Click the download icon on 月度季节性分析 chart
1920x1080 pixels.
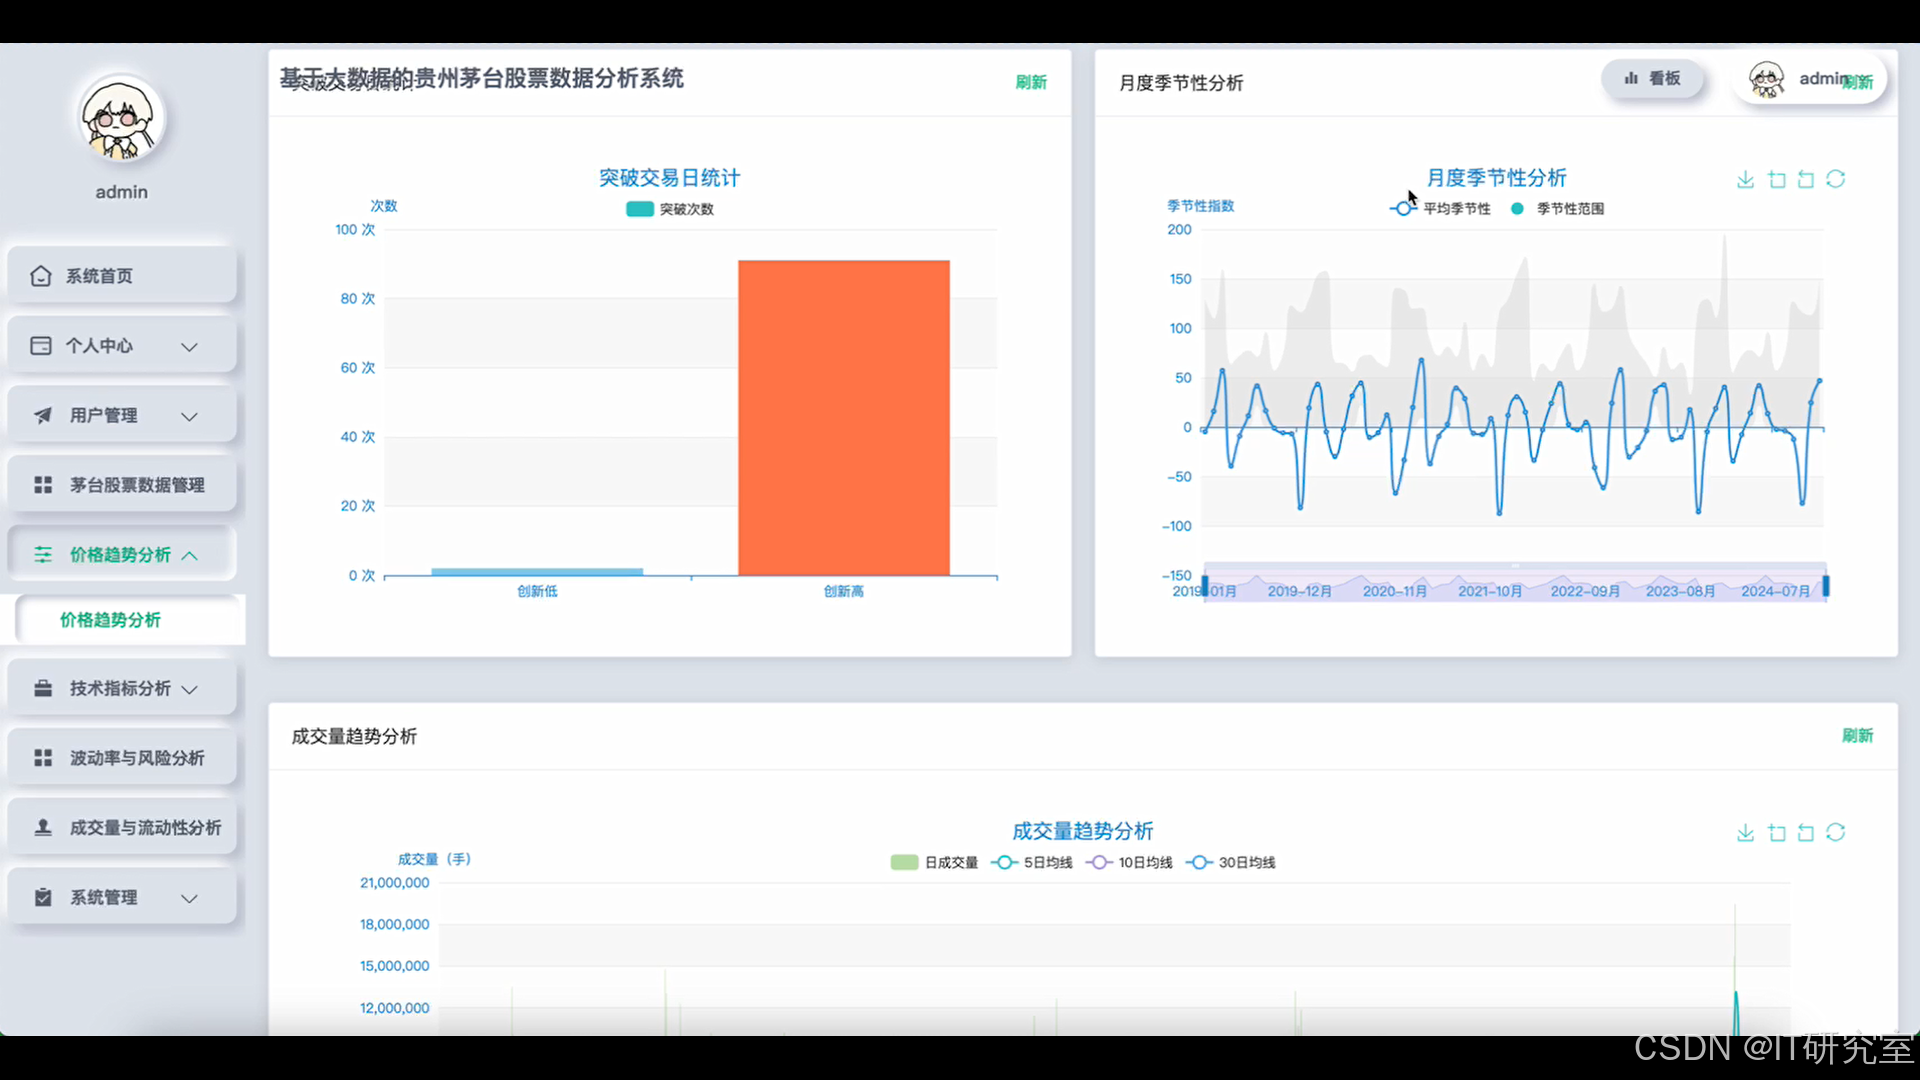[1745, 179]
